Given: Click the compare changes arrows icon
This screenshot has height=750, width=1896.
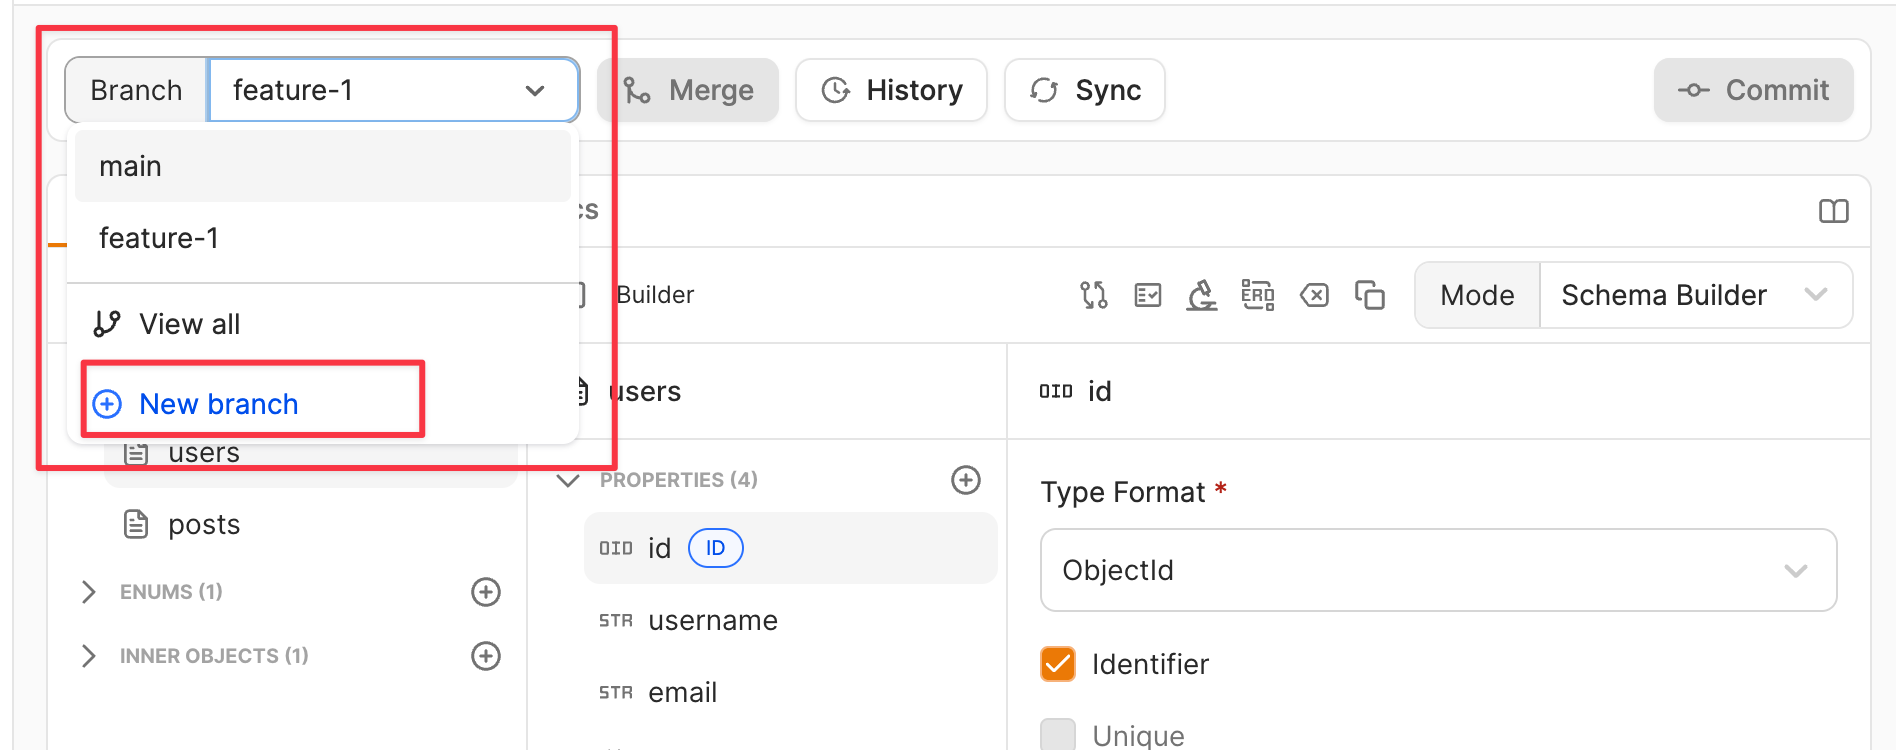Looking at the screenshot, I should pos(1094,295).
